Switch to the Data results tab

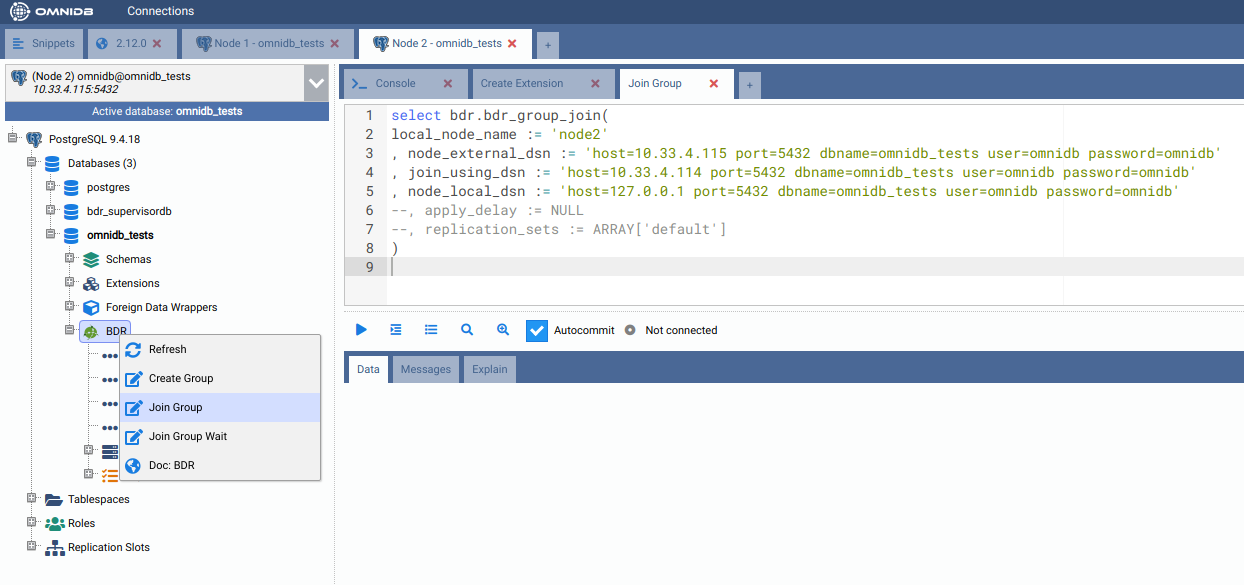tap(368, 369)
